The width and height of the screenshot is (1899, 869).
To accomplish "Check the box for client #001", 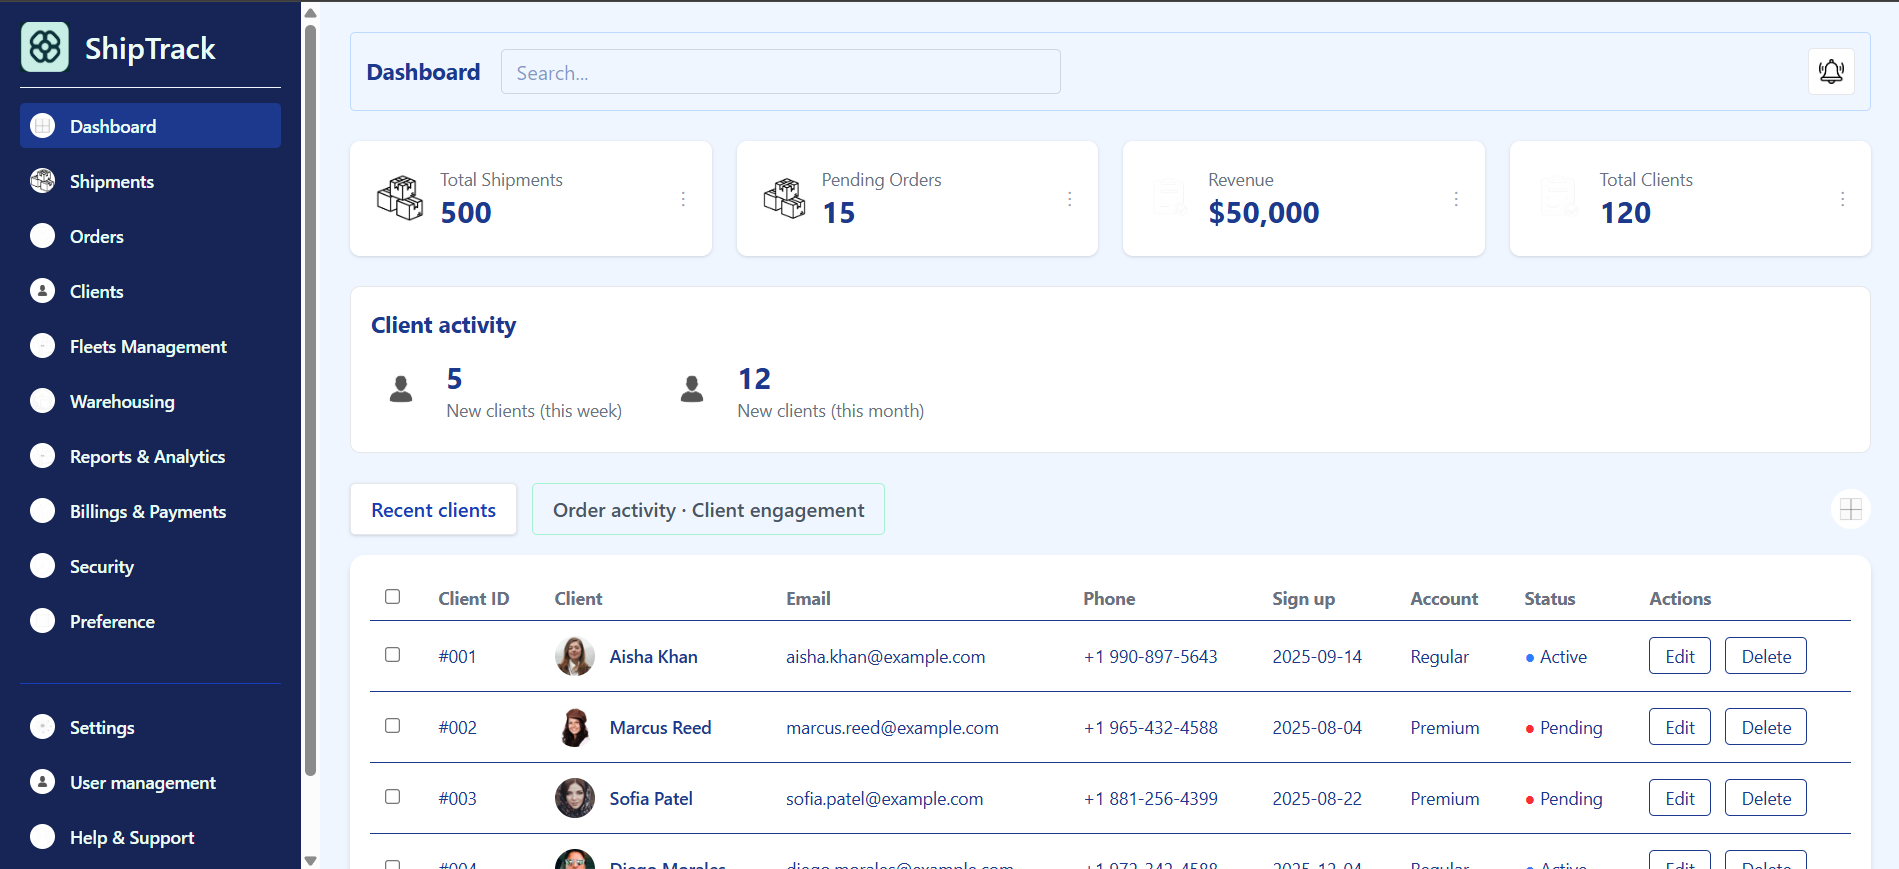I will point(393,655).
